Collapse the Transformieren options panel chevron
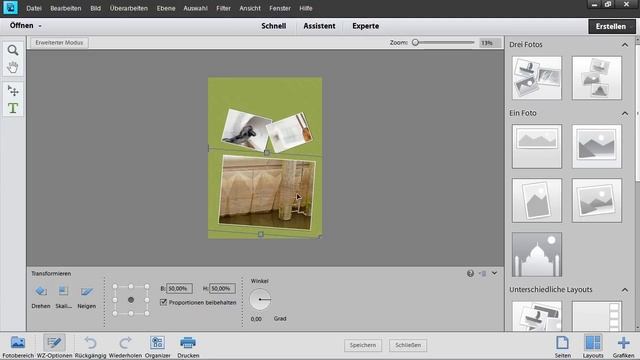The image size is (640, 360). (494, 273)
